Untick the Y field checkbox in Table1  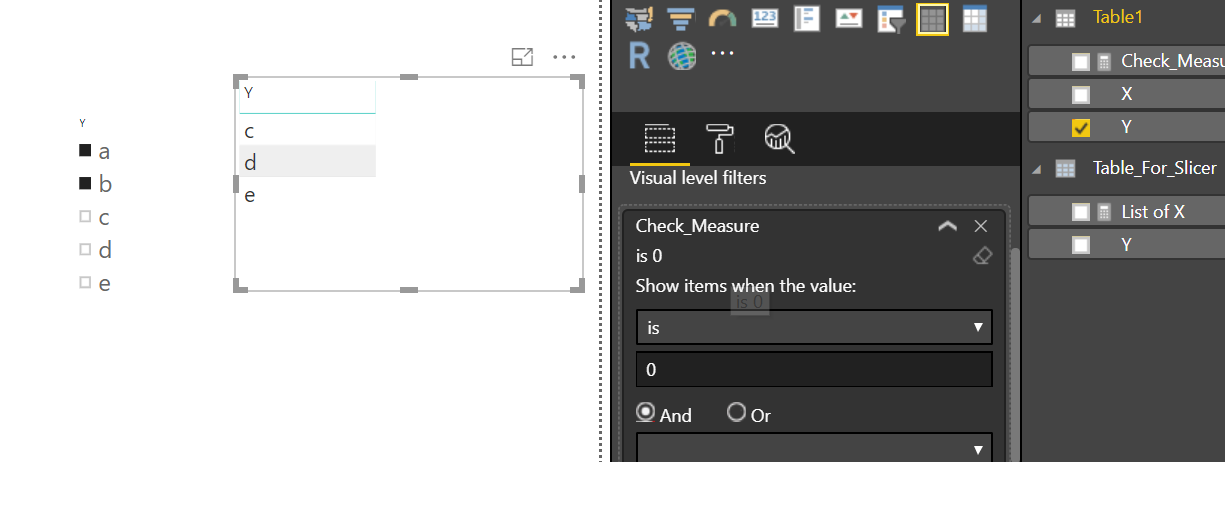1081,128
